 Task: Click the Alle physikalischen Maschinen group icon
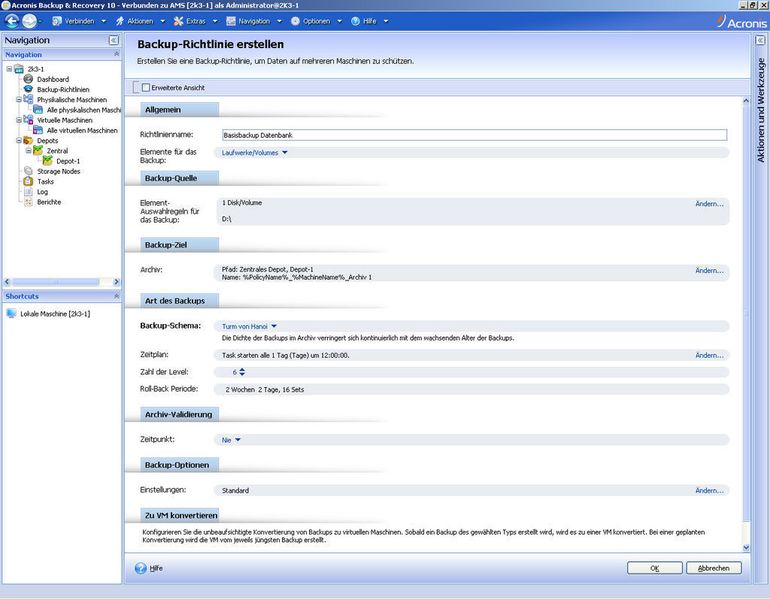[38, 110]
